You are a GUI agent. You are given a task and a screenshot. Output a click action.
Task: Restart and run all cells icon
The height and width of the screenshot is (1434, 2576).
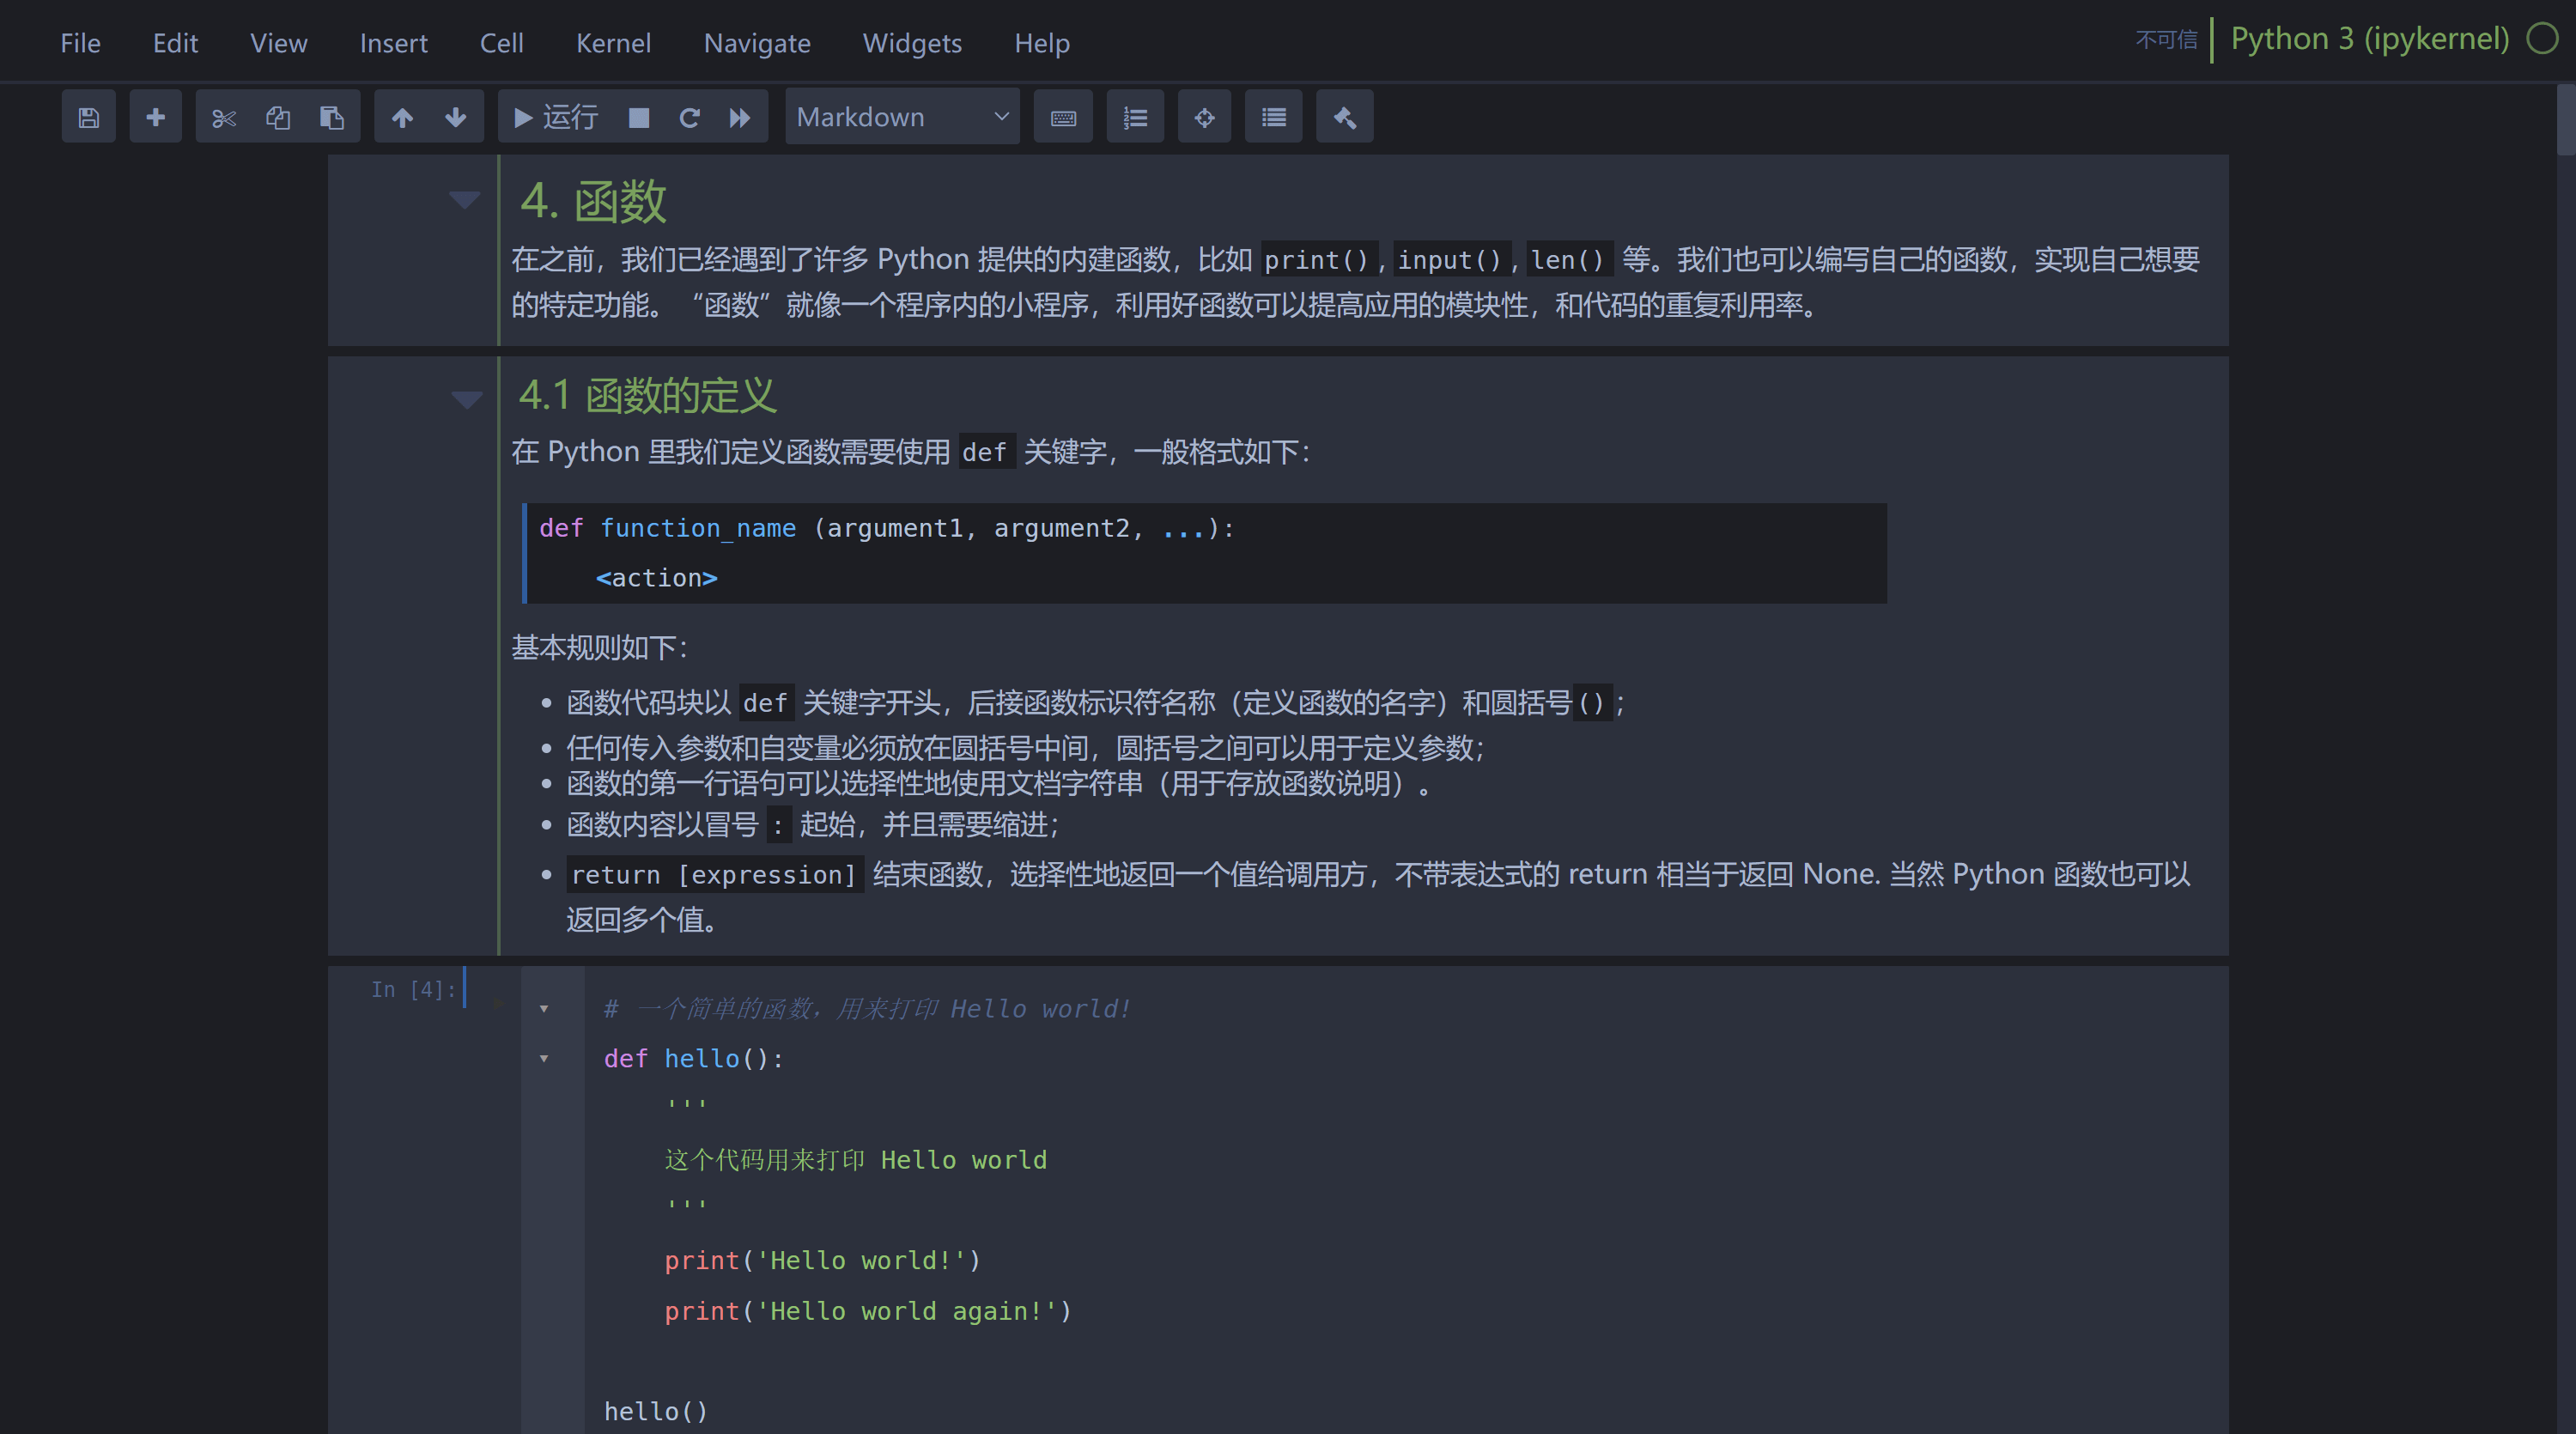(740, 118)
